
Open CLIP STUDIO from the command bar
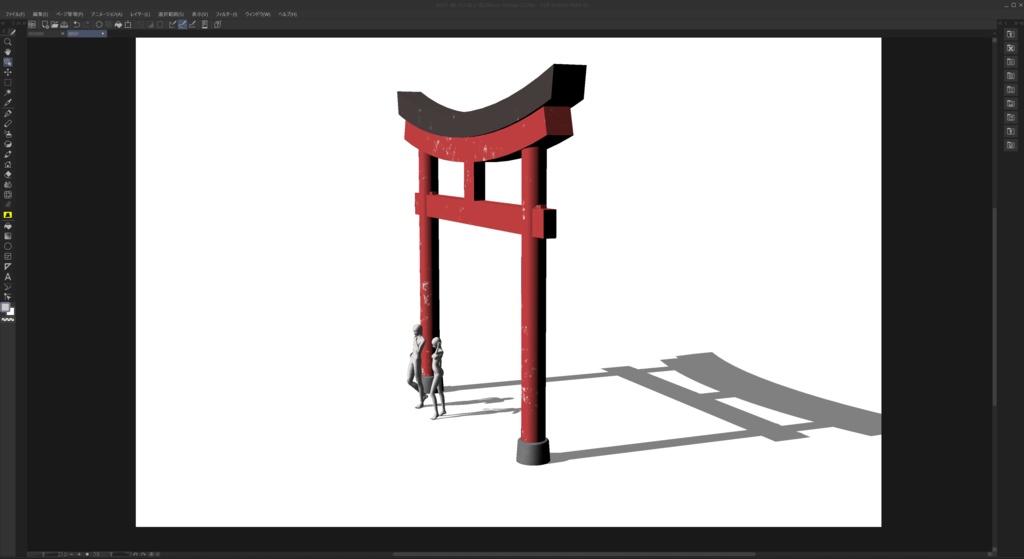click(32, 25)
